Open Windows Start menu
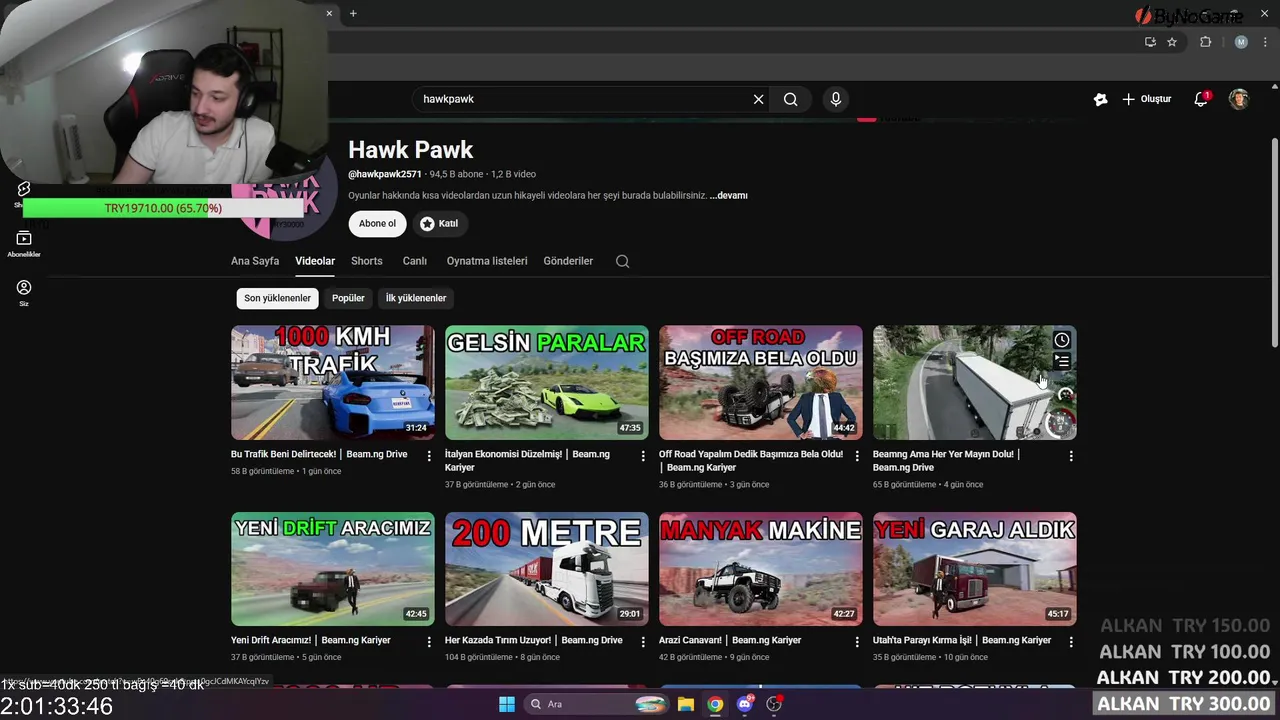The image size is (1280, 720). click(x=507, y=704)
